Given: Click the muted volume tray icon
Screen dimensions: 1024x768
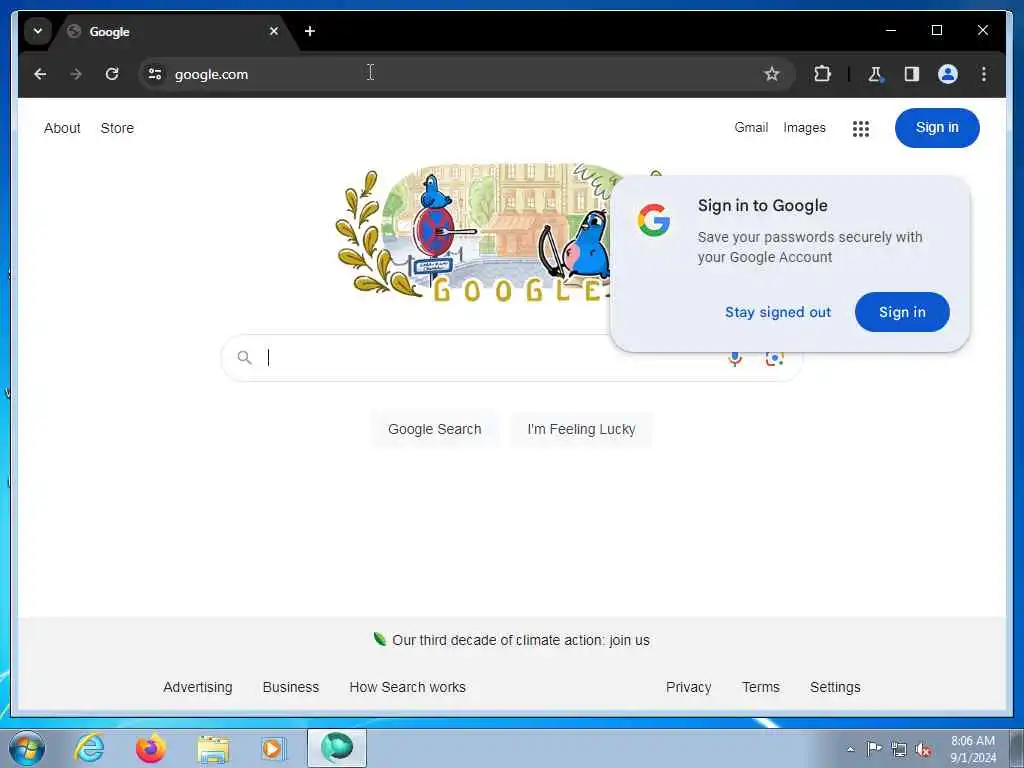Looking at the screenshot, I should [923, 750].
